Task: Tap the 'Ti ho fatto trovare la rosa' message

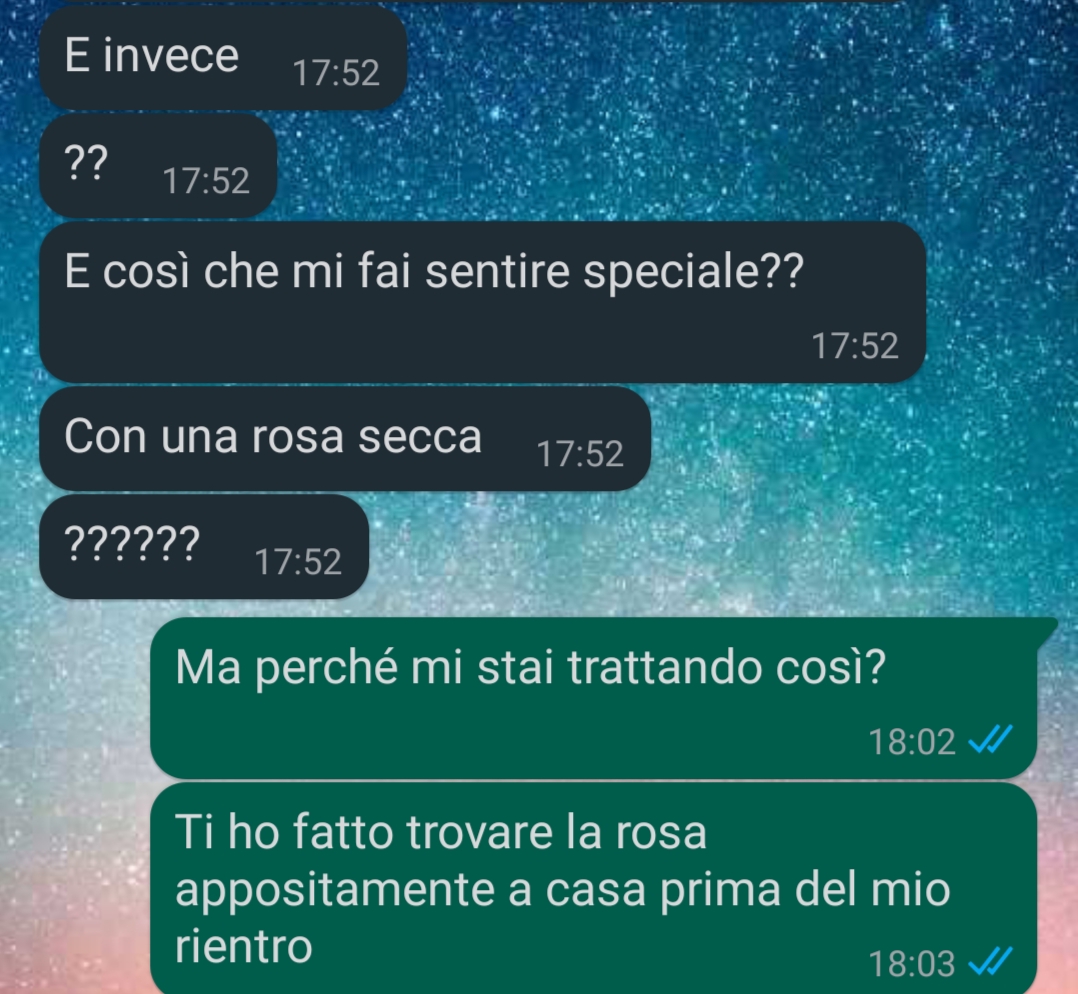Action: click(x=593, y=888)
